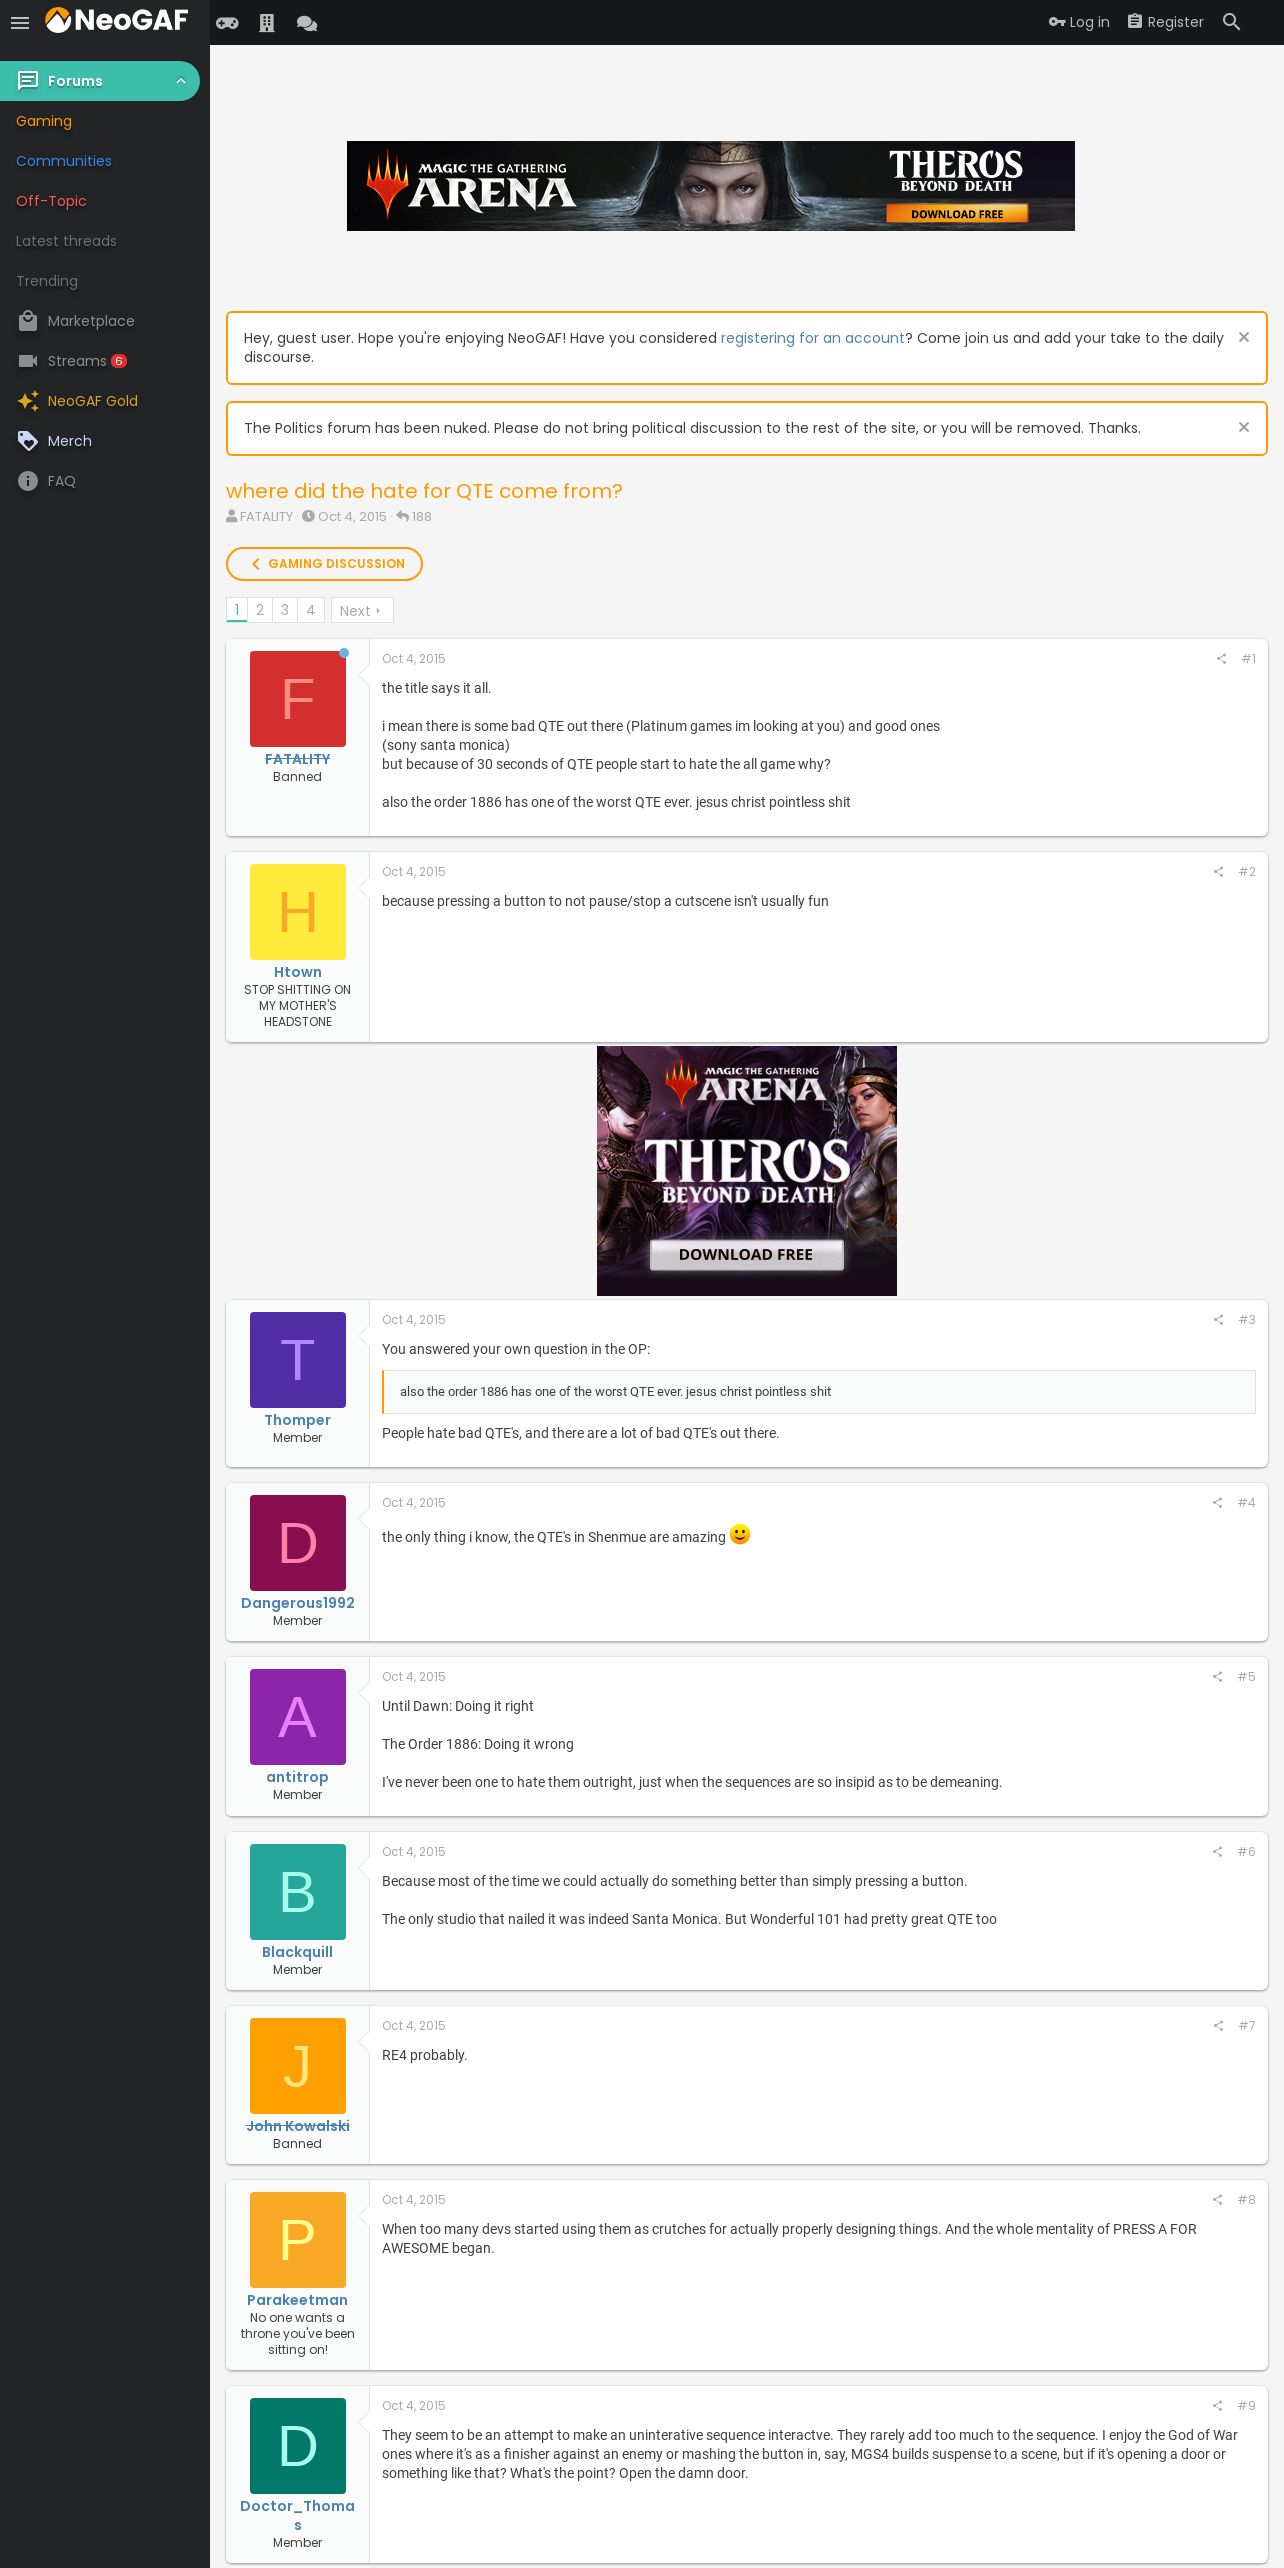Open Dangerous1992 username link
1284x2568 pixels.
pyautogui.click(x=298, y=1603)
